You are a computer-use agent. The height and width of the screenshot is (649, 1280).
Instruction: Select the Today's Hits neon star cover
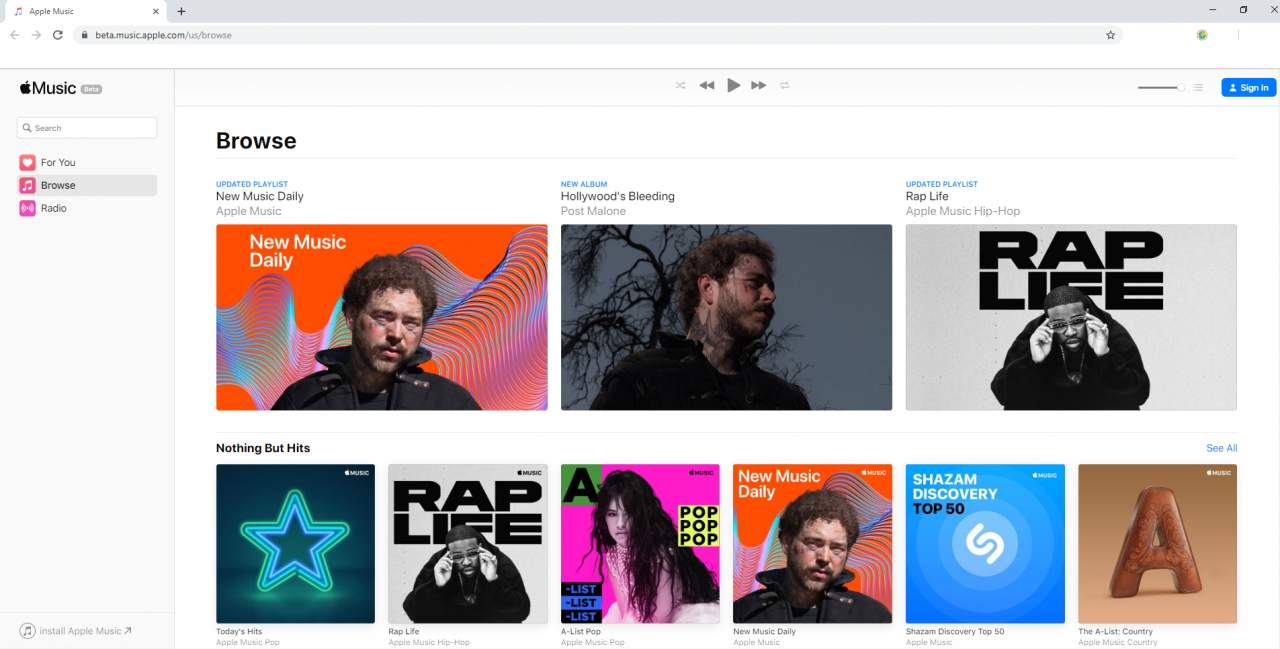tap(295, 543)
